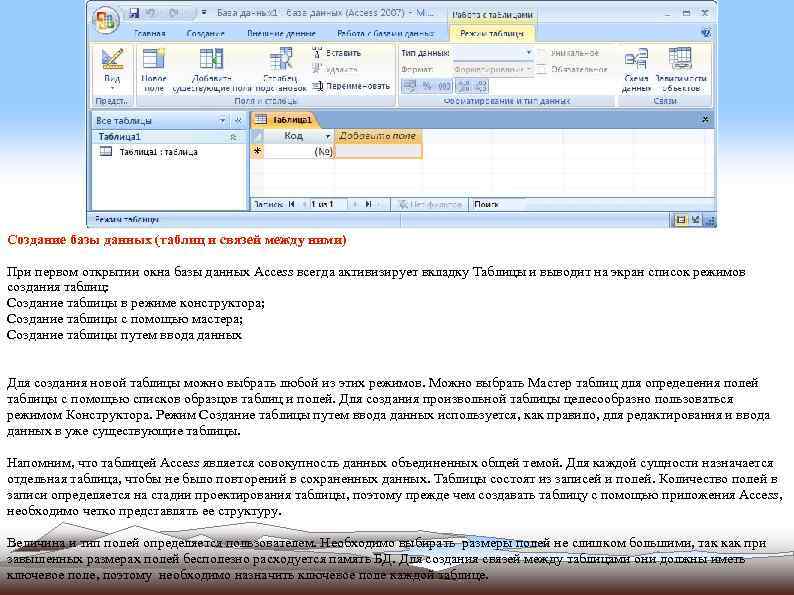Viewport: 794px width, 595px height.
Task: Click the currency format icon
Action: (409, 86)
